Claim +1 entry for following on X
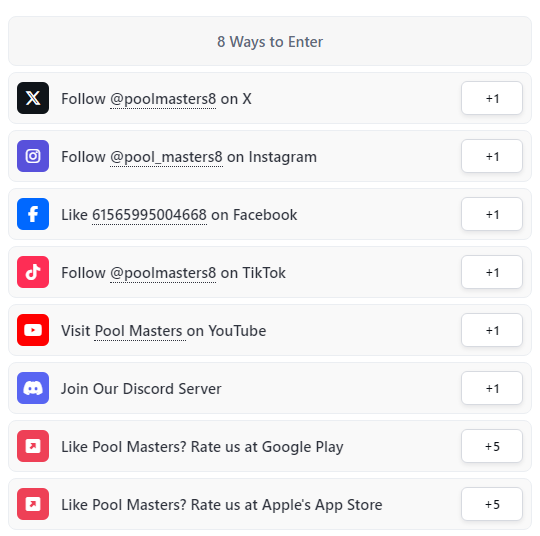540x536 pixels. point(492,98)
